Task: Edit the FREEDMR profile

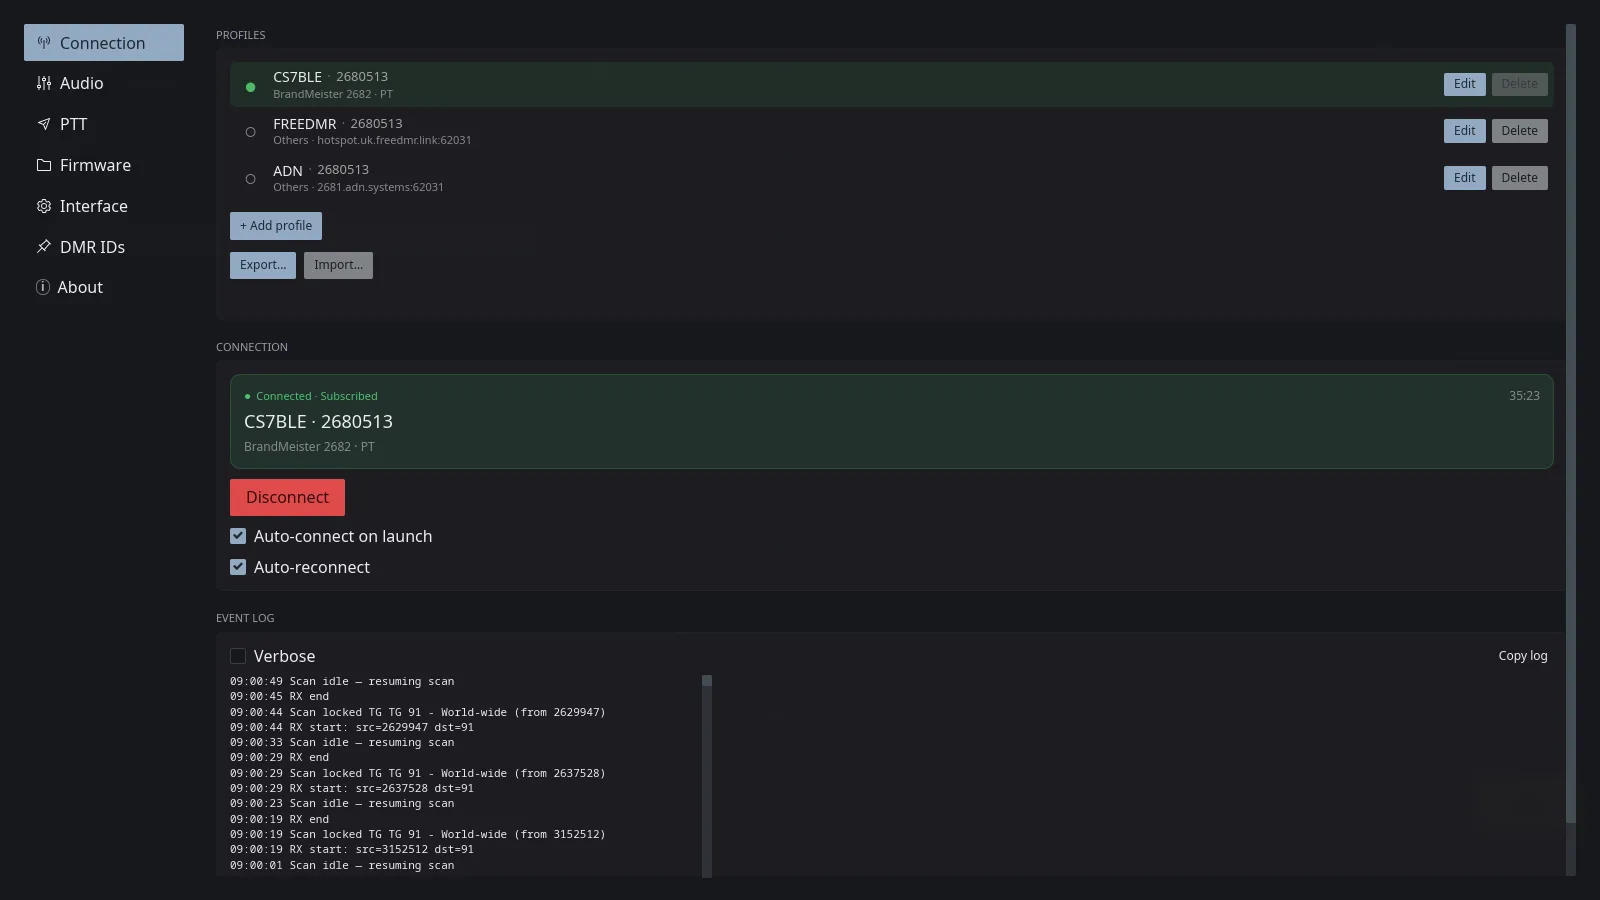Action: tap(1464, 131)
